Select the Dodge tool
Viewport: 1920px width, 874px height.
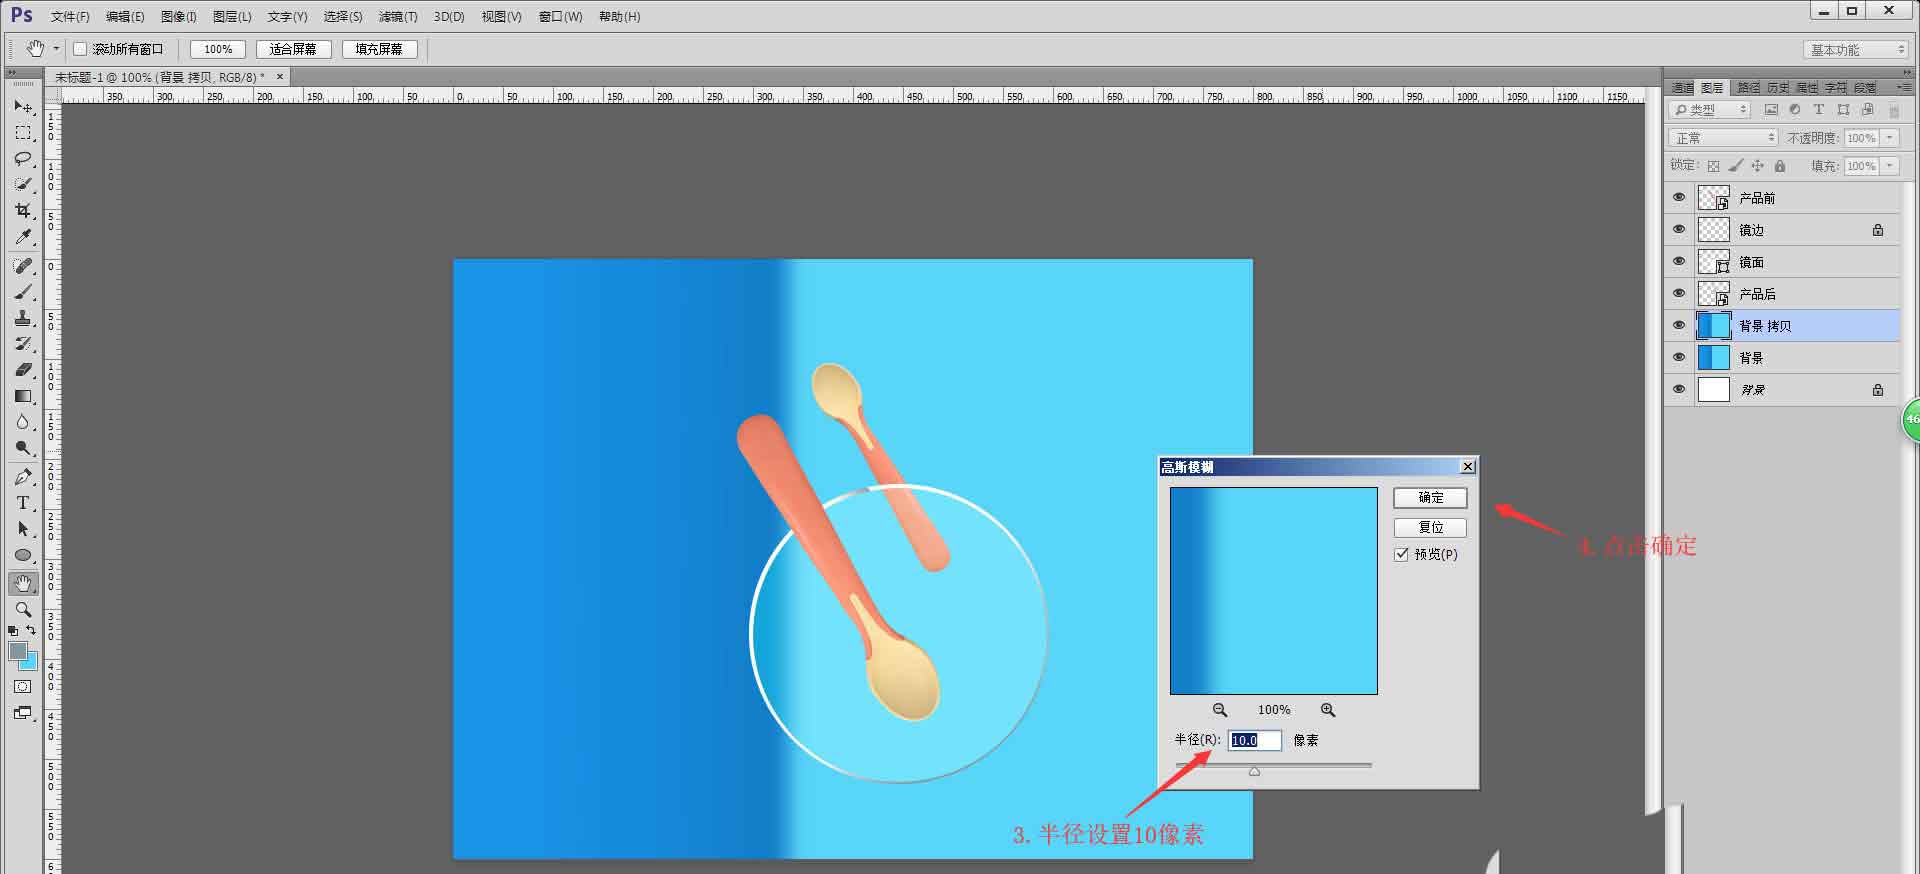click(x=23, y=448)
